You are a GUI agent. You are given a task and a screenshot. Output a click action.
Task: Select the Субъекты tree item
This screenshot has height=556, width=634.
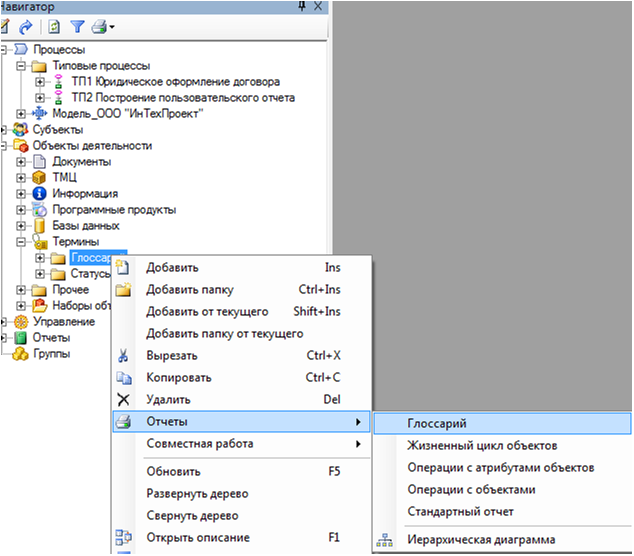coord(58,129)
